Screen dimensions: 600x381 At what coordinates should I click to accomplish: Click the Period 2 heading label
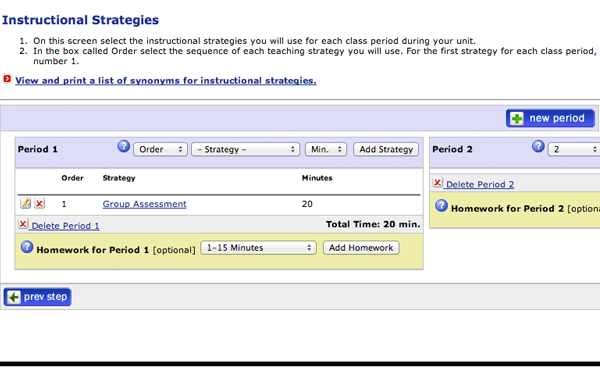452,149
